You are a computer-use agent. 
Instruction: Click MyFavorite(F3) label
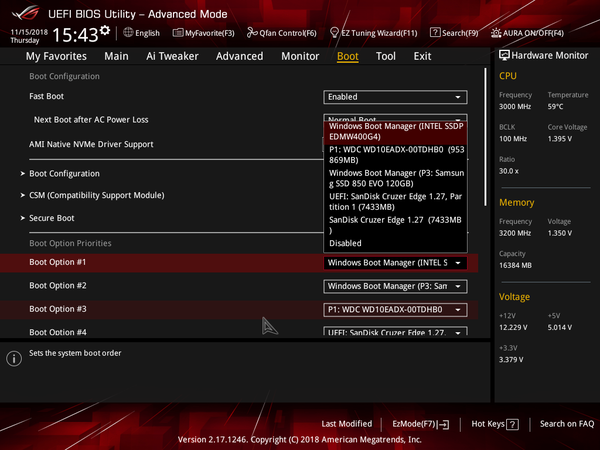coord(210,33)
